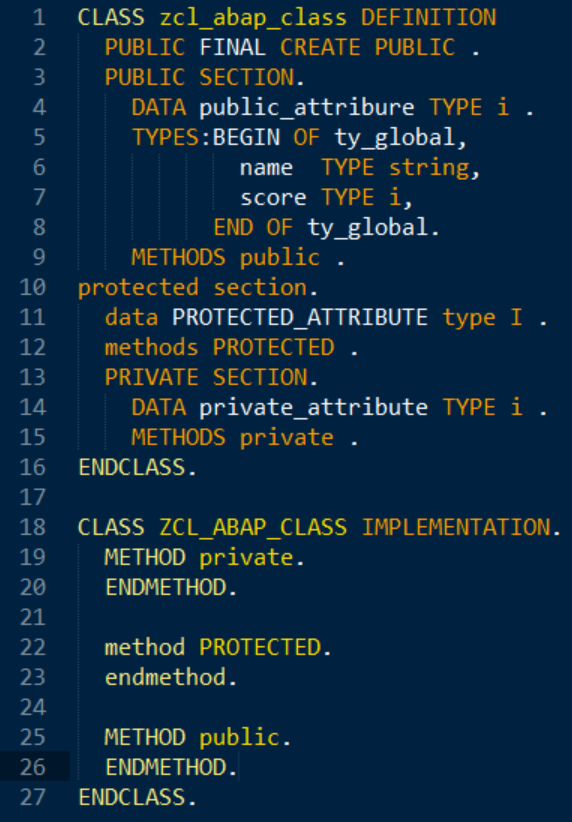This screenshot has width=572, height=822.
Task: Click the PROTECTED_ATTRIBUTE identifier
Action: pyautogui.click(x=300, y=318)
